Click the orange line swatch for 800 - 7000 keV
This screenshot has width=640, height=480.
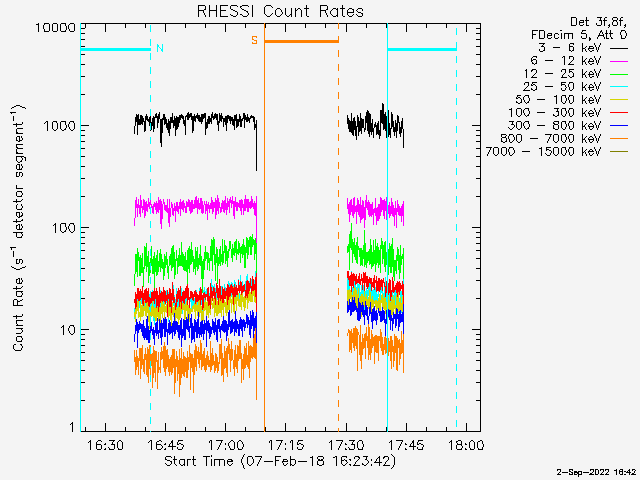(x=619, y=139)
